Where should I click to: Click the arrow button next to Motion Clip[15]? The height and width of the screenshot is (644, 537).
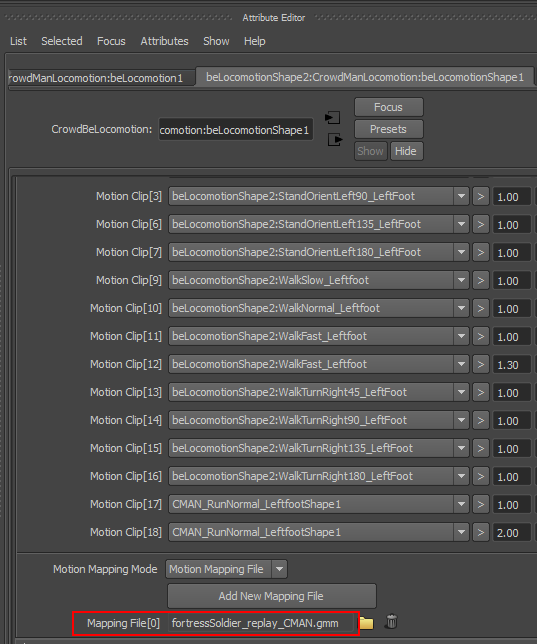pyautogui.click(x=480, y=449)
